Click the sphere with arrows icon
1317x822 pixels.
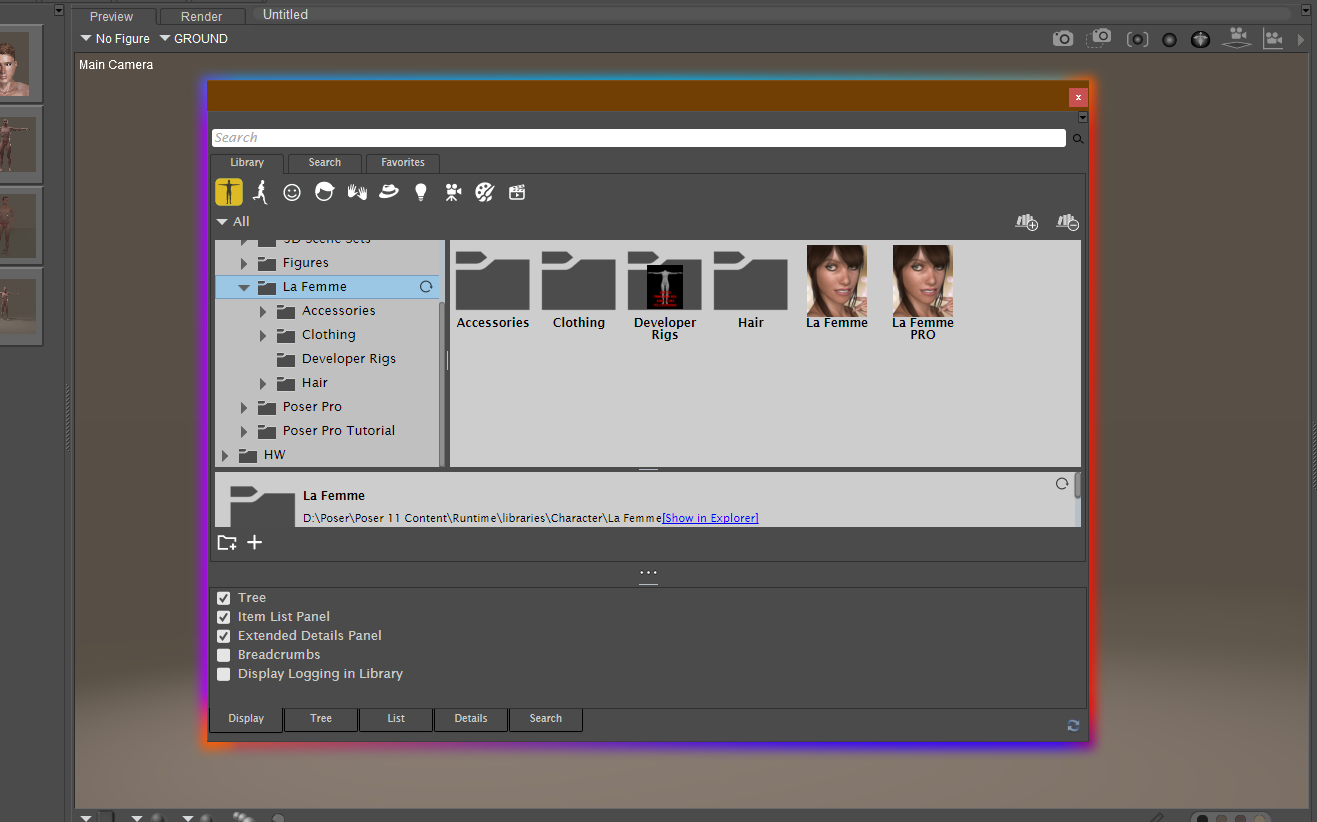(1201, 39)
